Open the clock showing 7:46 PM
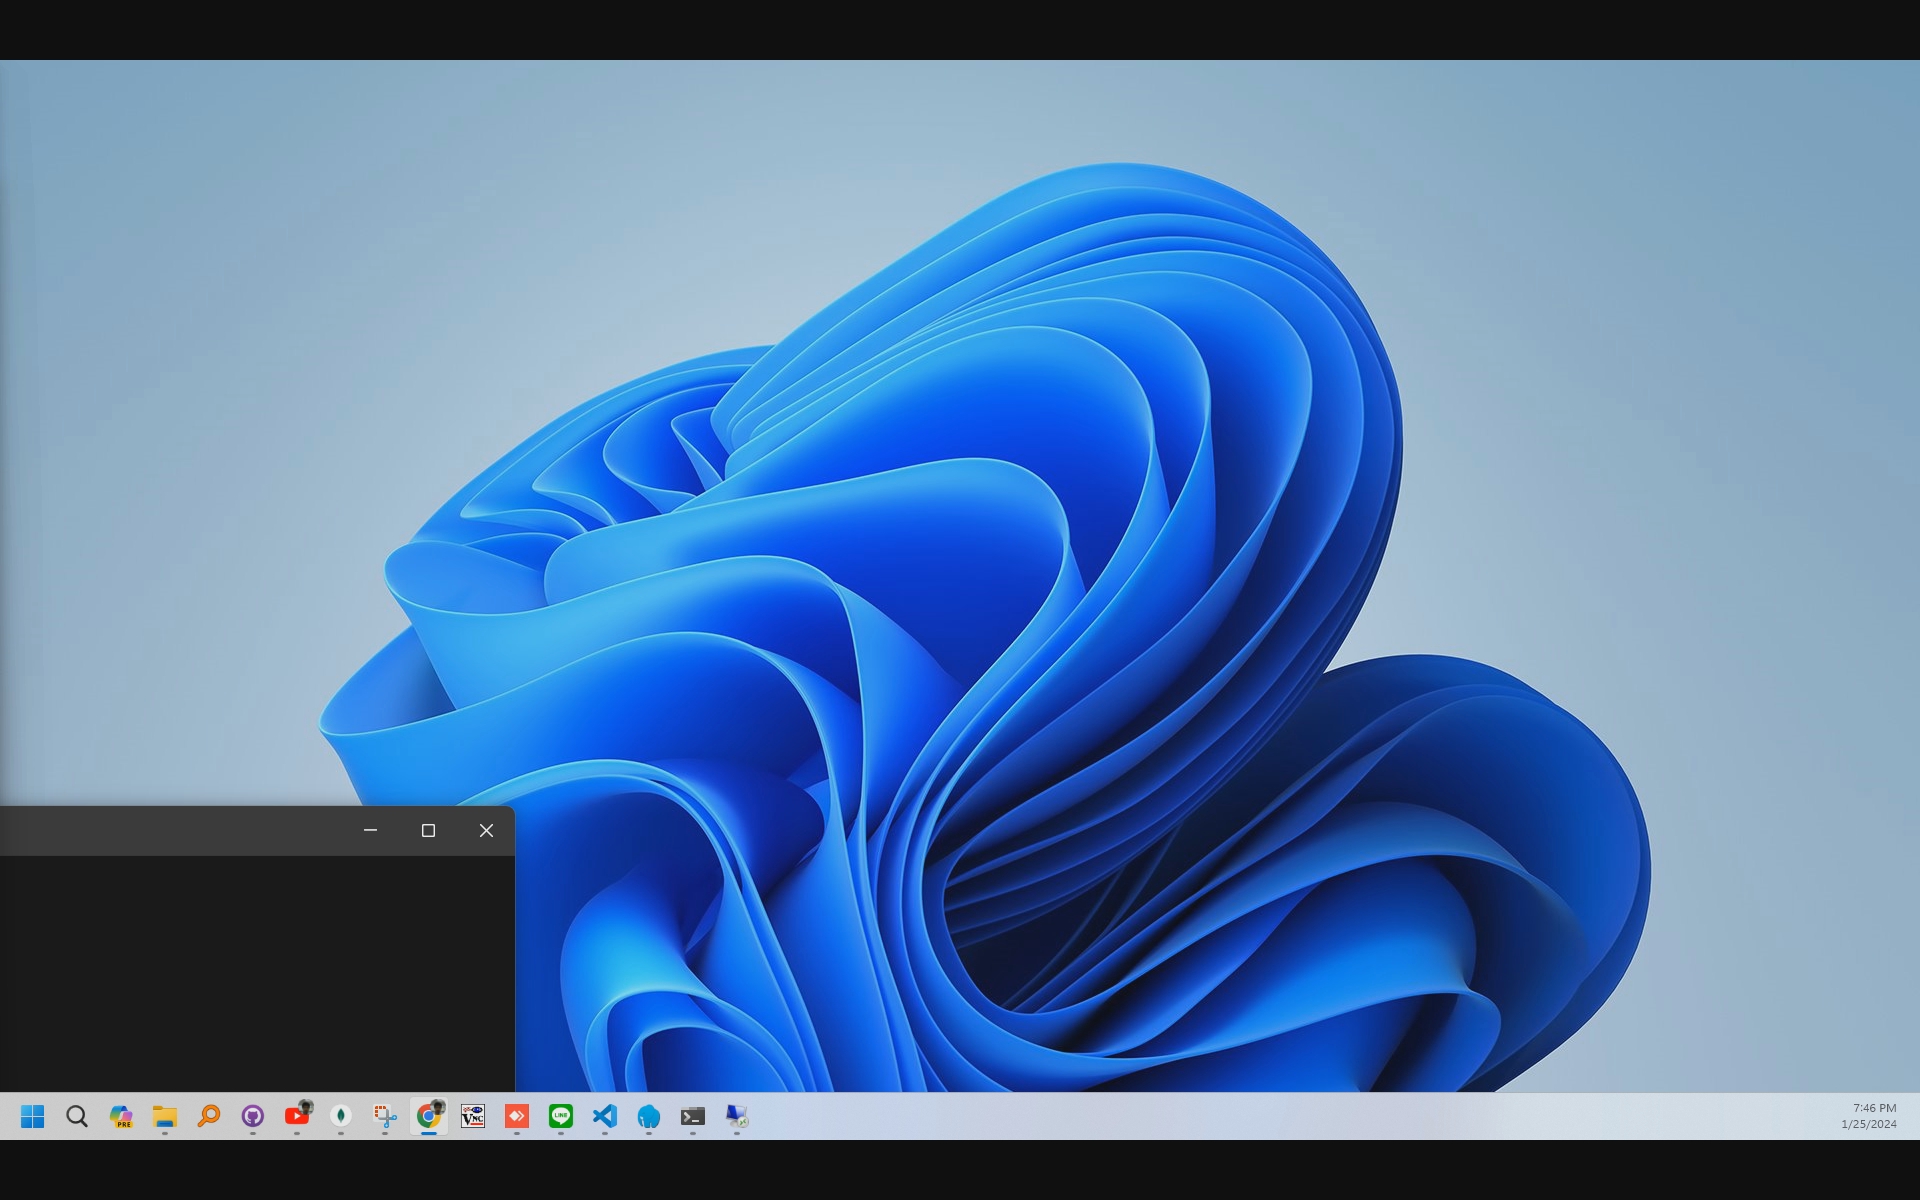This screenshot has height=1200, width=1920. click(x=1869, y=1116)
